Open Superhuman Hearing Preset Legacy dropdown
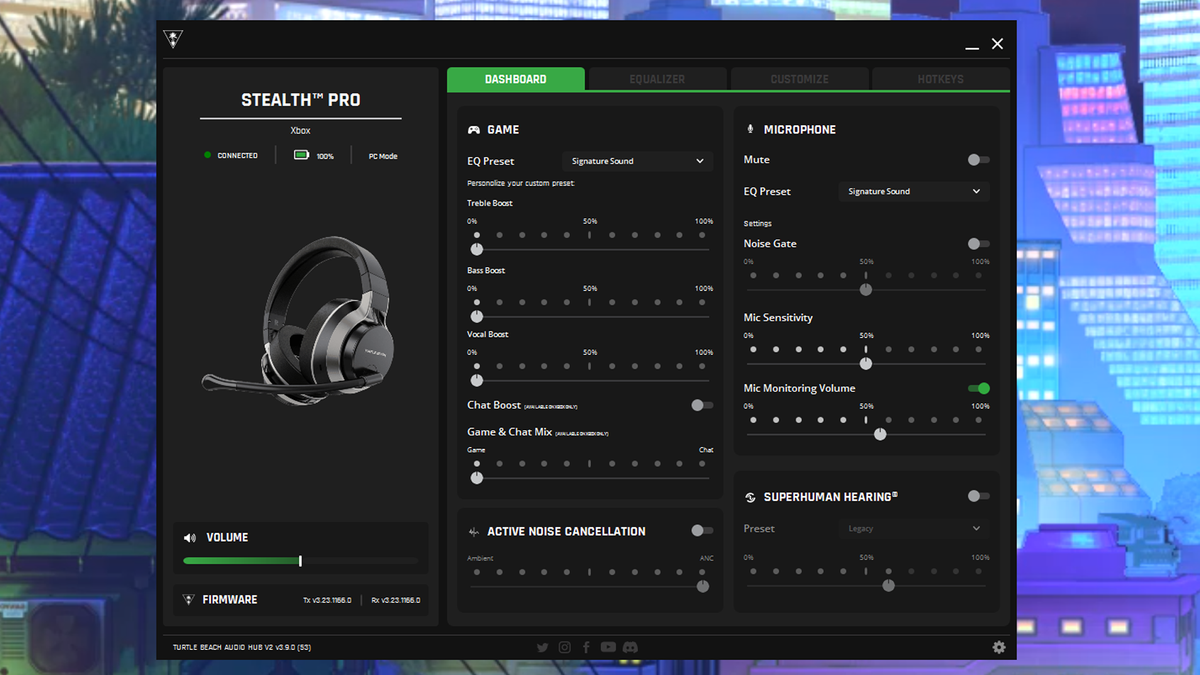The height and width of the screenshot is (675, 1200). (x=914, y=528)
